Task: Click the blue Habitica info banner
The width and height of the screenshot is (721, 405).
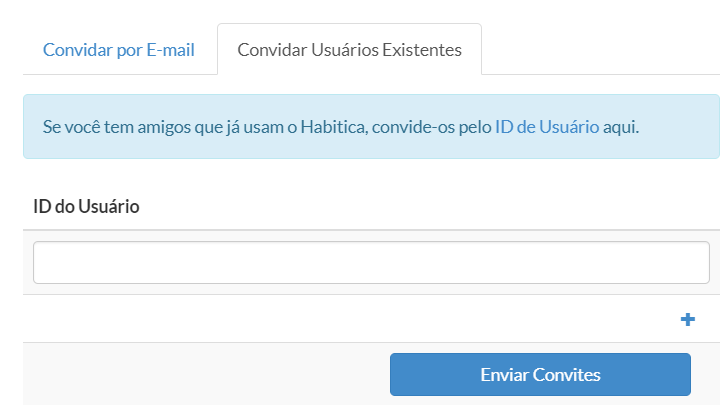Action: point(371,127)
